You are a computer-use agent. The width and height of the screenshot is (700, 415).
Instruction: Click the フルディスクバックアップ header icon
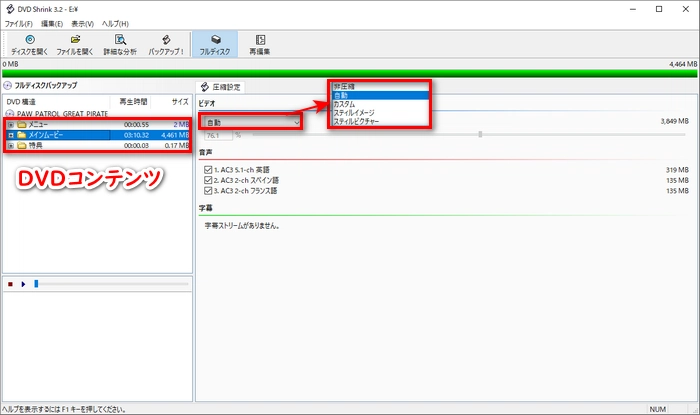7,85
